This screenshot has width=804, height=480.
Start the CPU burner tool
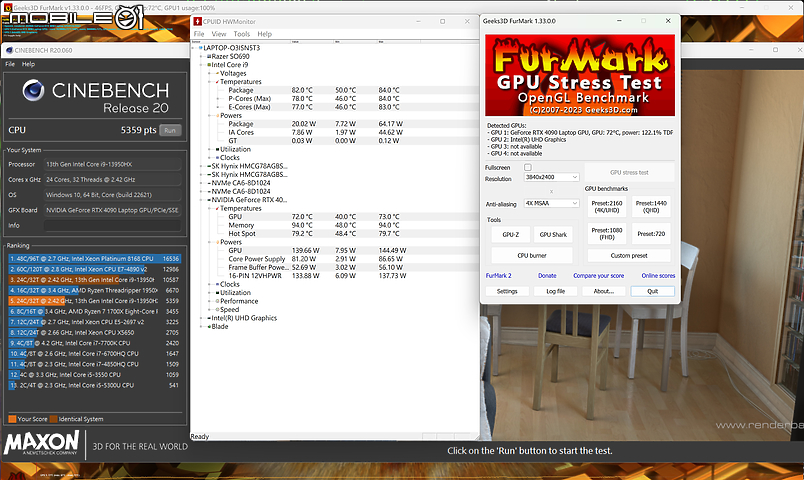coord(532,255)
